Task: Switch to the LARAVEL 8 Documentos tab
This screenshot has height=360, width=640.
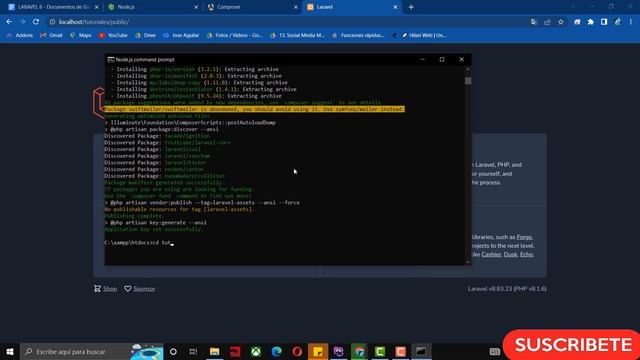Action: click(x=53, y=7)
